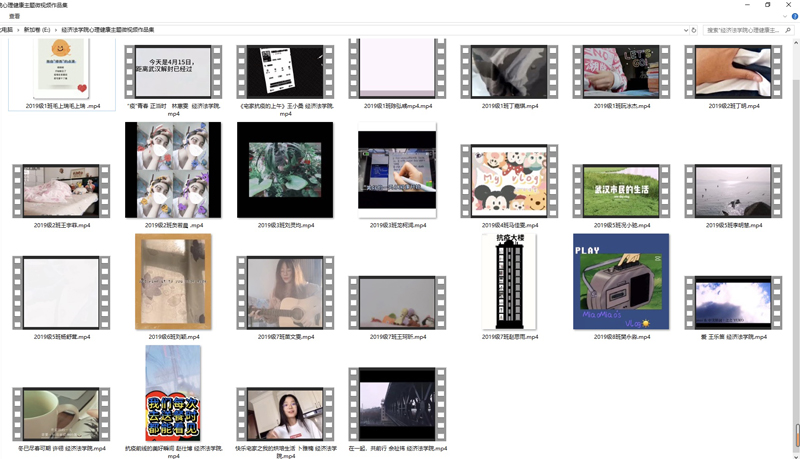Select the 今天是4月15日 video thumbnail
Image resolution: width=800 pixels, height=459 pixels.
(173, 70)
